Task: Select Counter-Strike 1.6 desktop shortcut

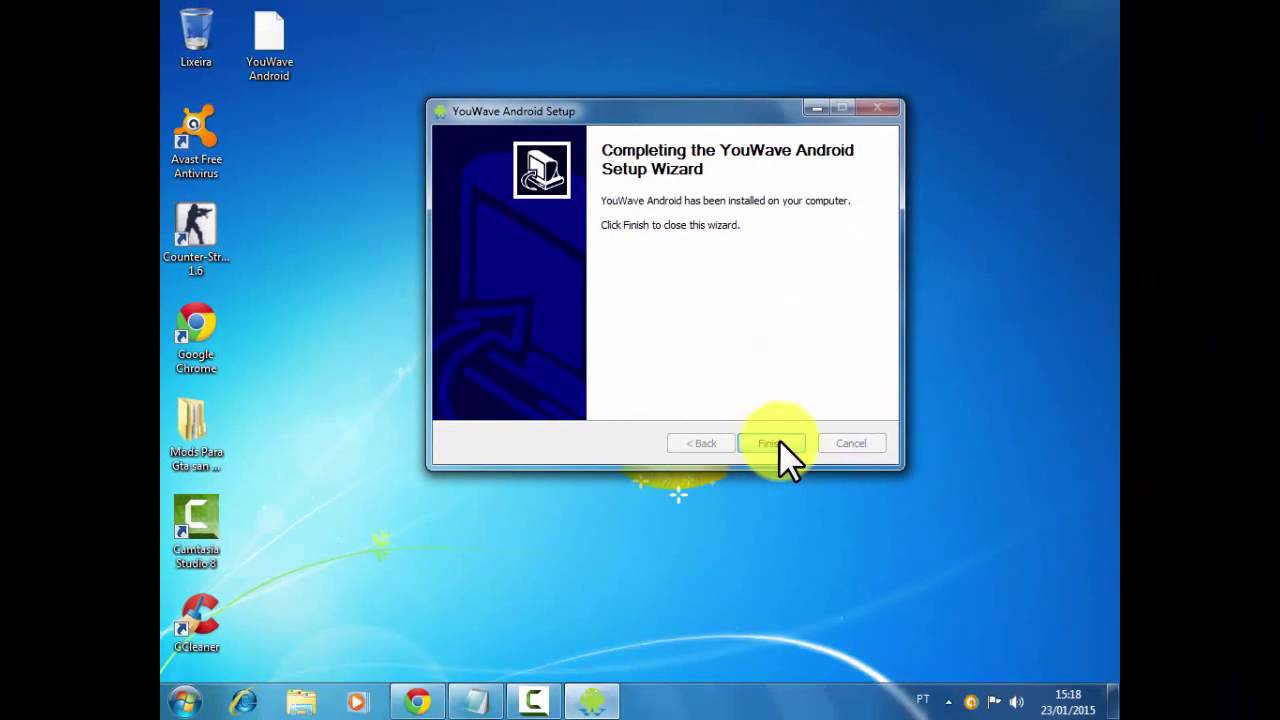Action: pos(196,240)
